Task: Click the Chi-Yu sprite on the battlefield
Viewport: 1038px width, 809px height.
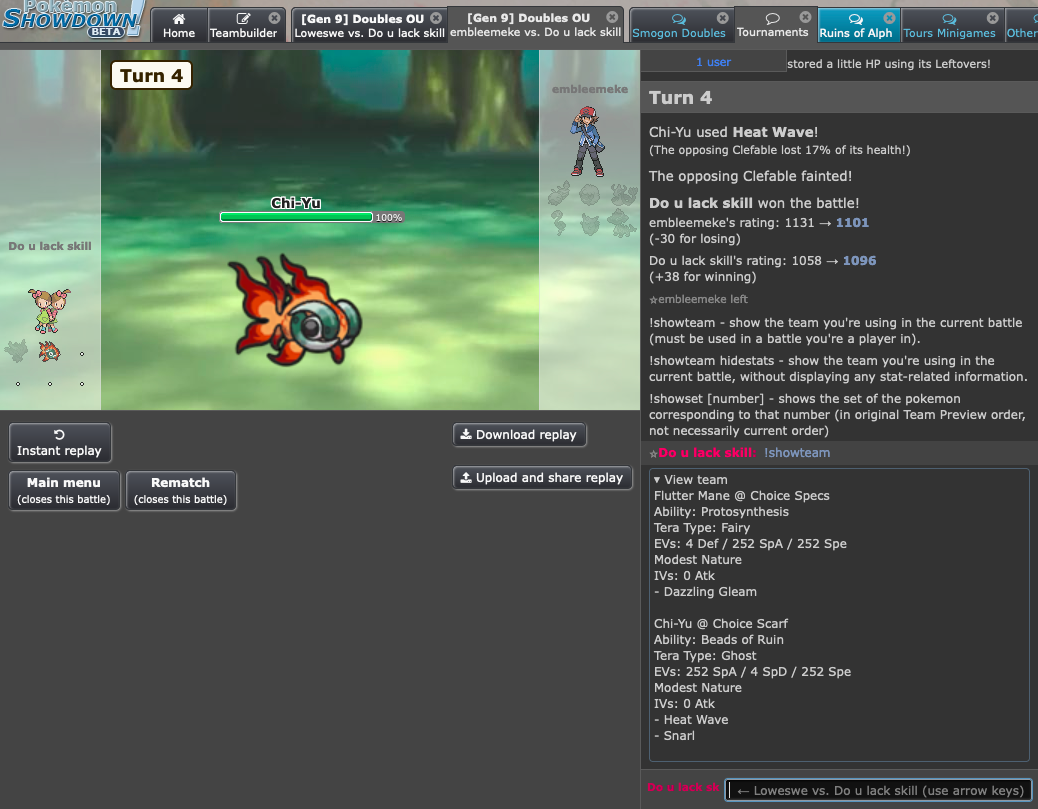Action: coord(295,311)
